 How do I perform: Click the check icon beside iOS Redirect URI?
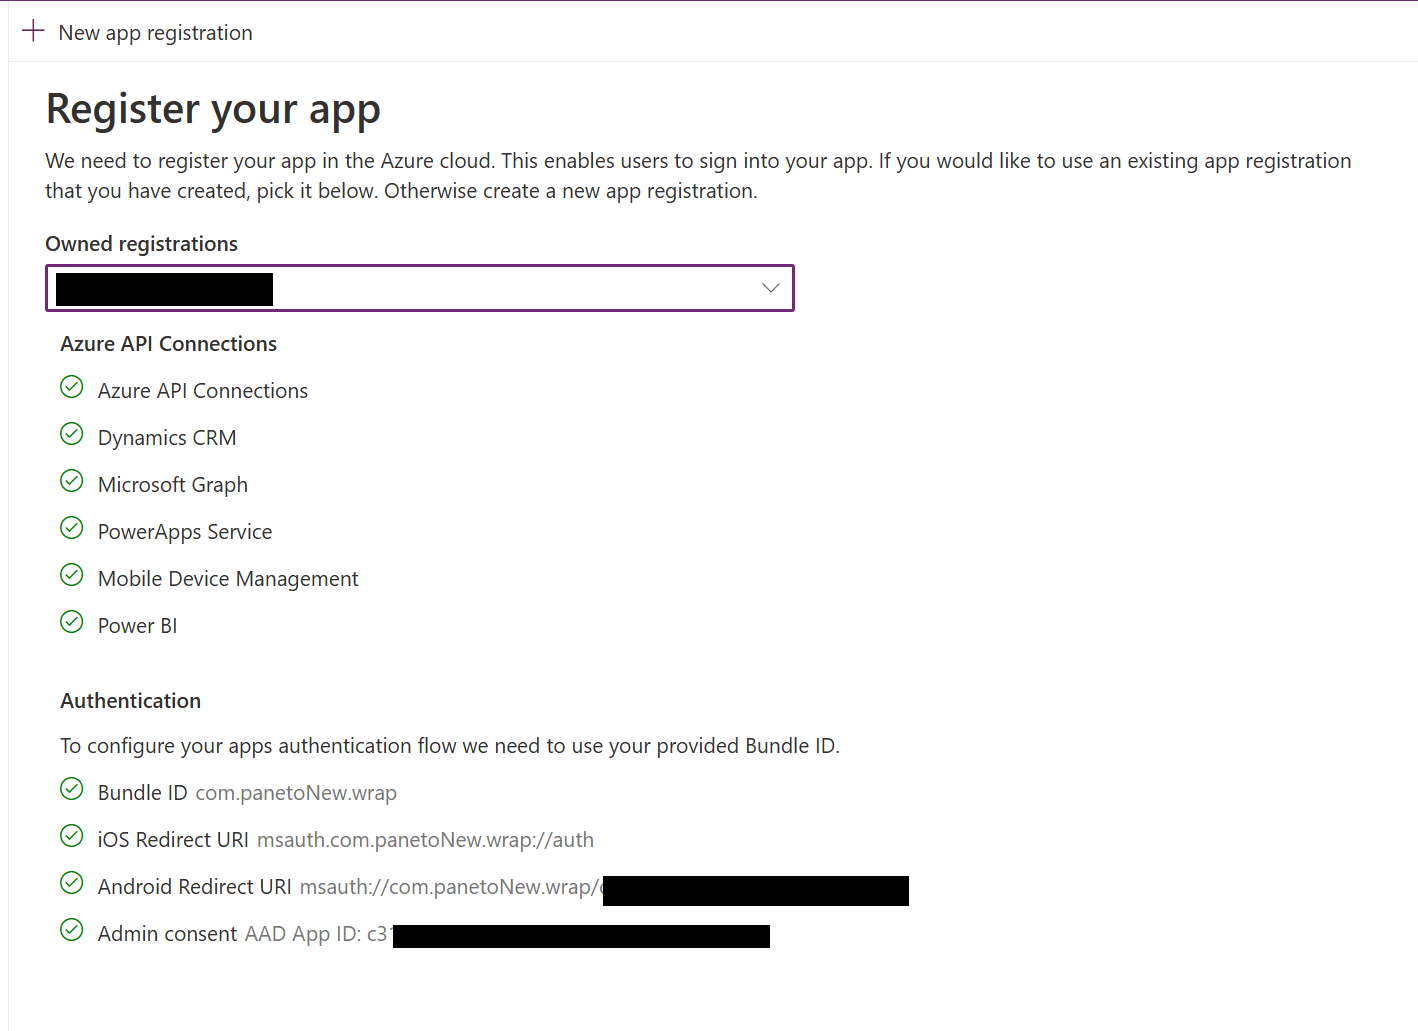tap(72, 836)
